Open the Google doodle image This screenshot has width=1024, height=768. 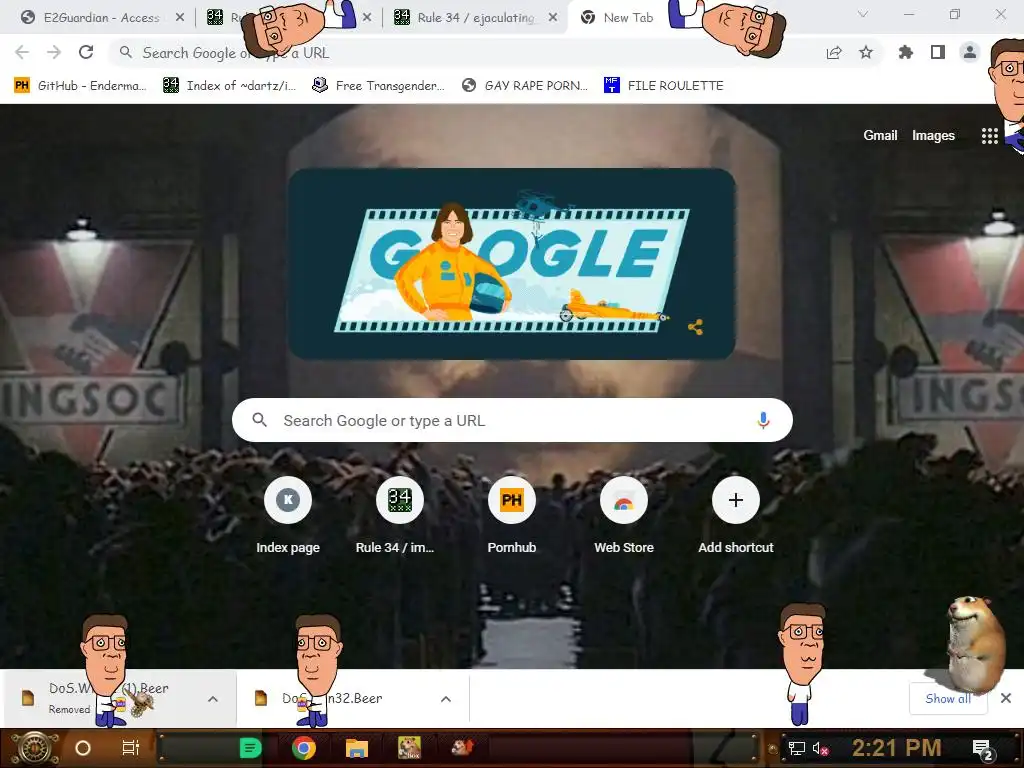512,264
